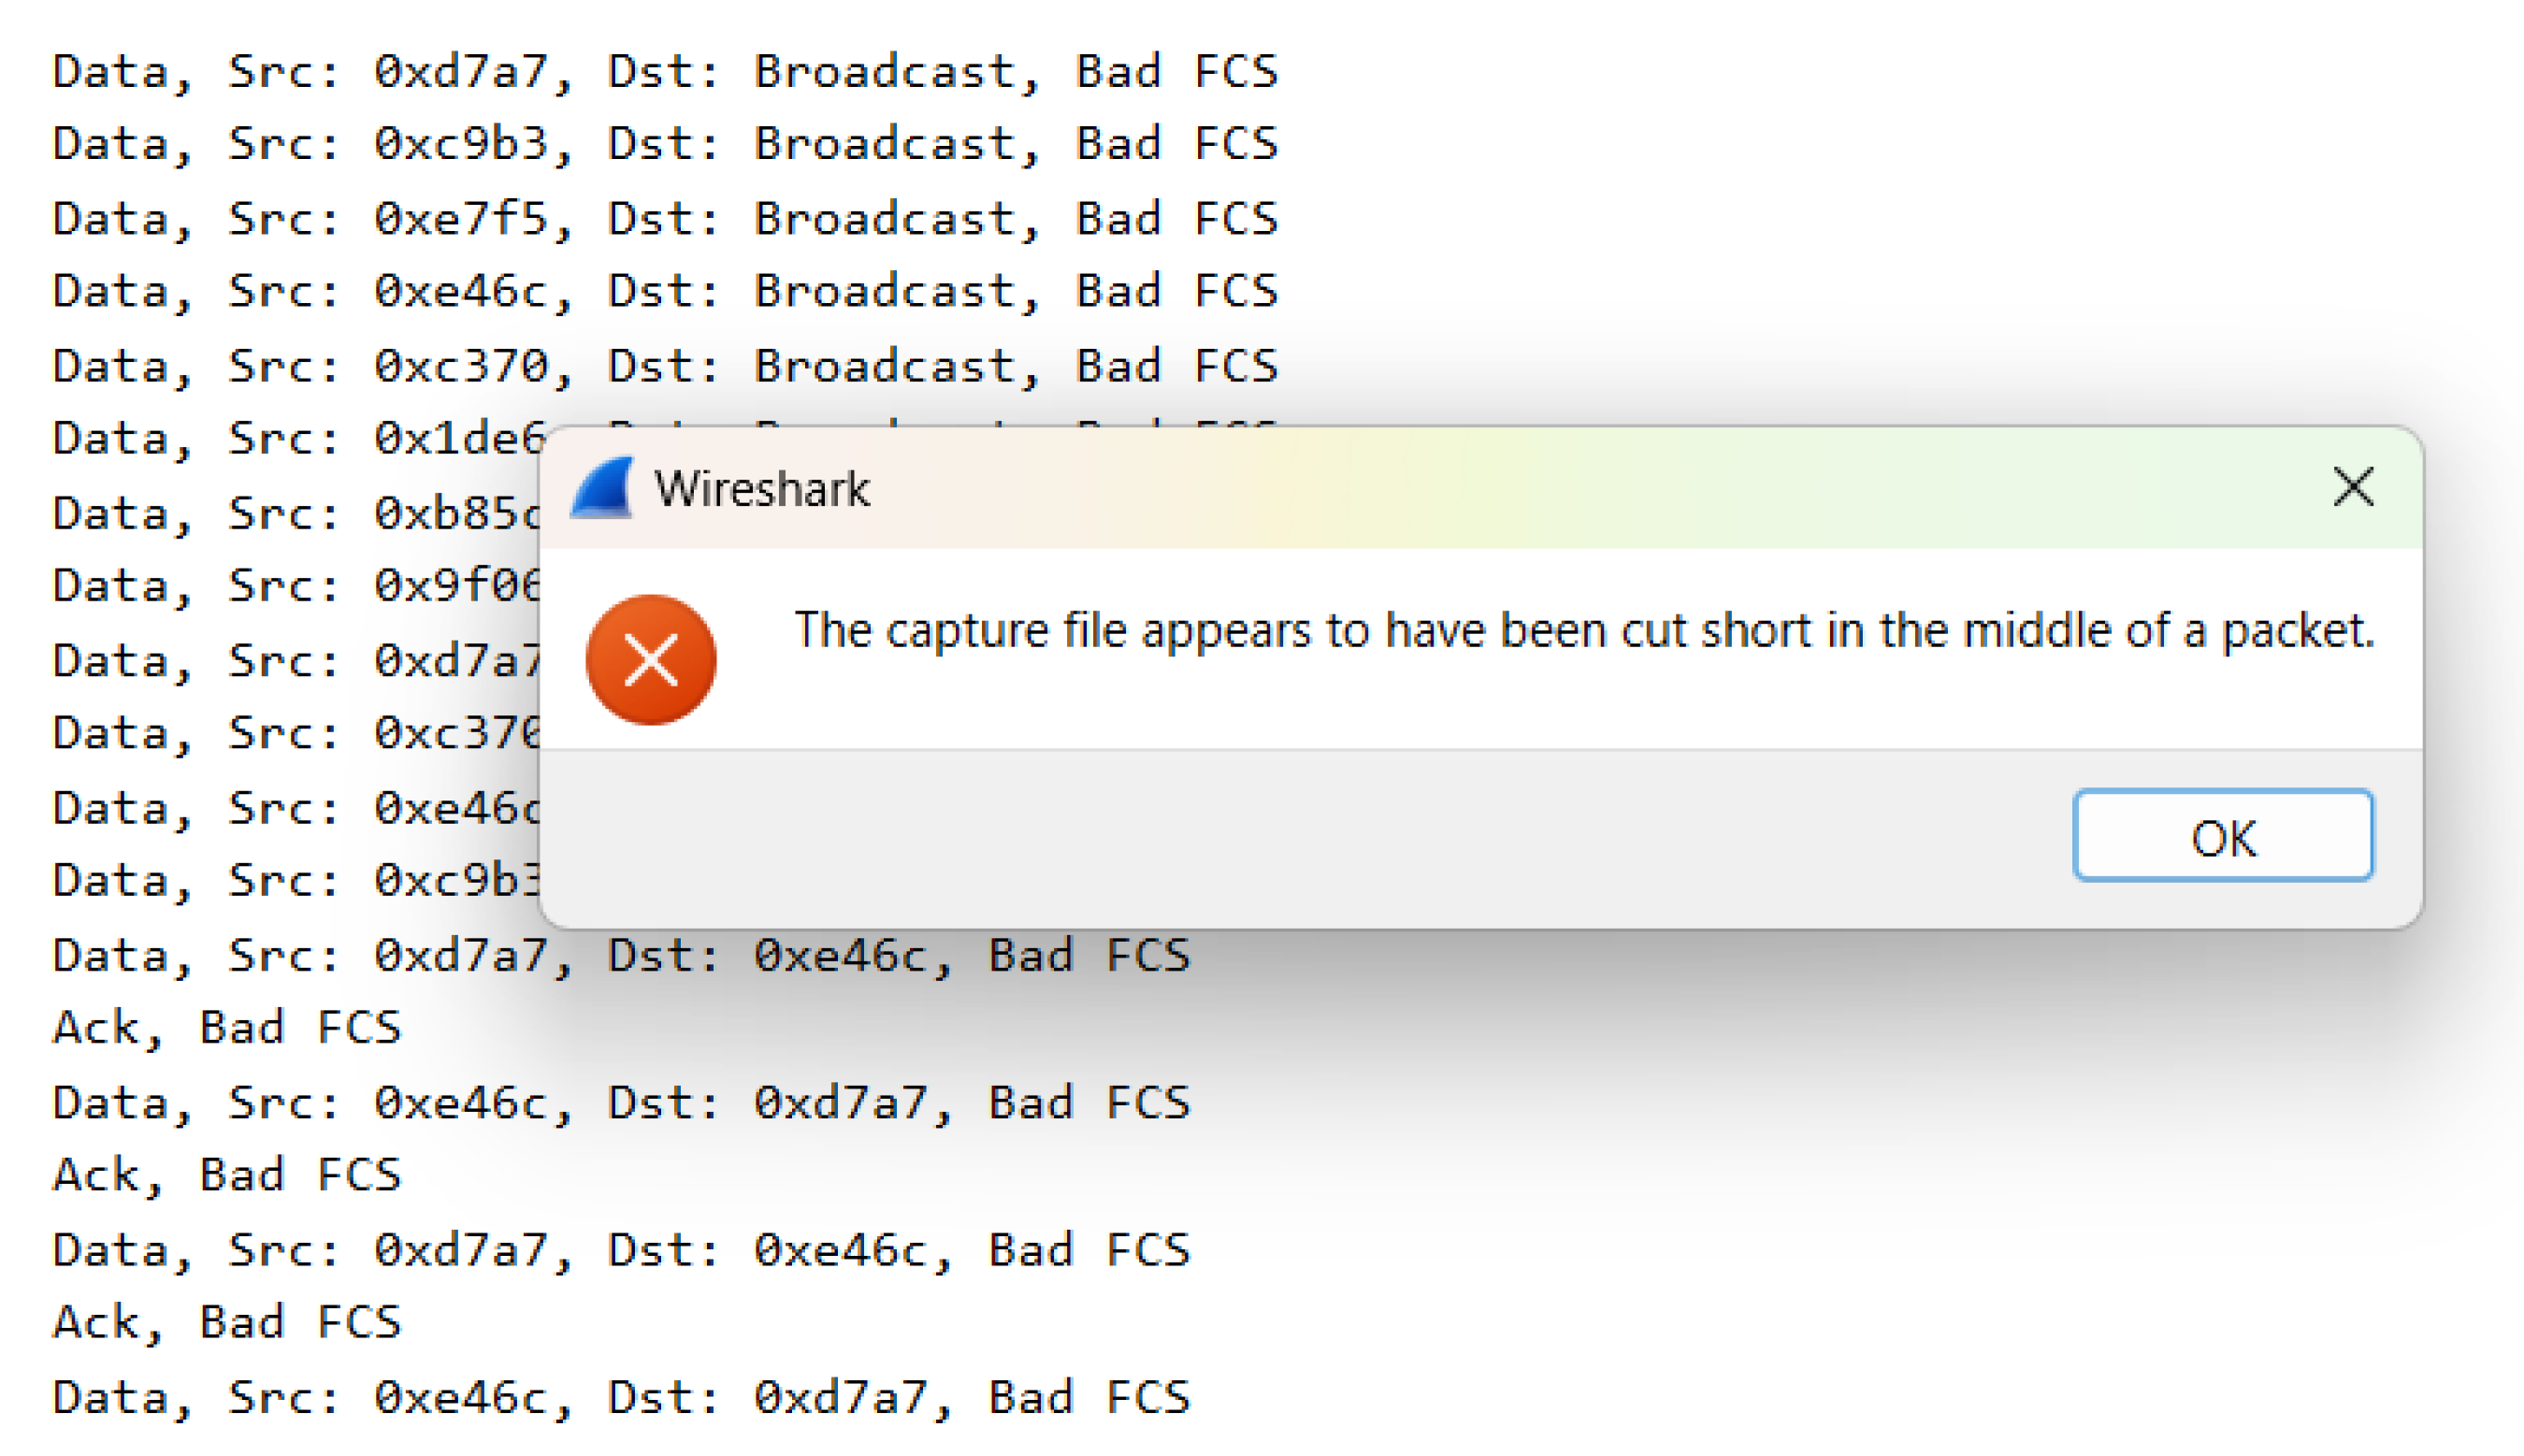Close the Wireshark error dialog
Image resolution: width=2524 pixels, height=1456 pixels.
(2352, 488)
